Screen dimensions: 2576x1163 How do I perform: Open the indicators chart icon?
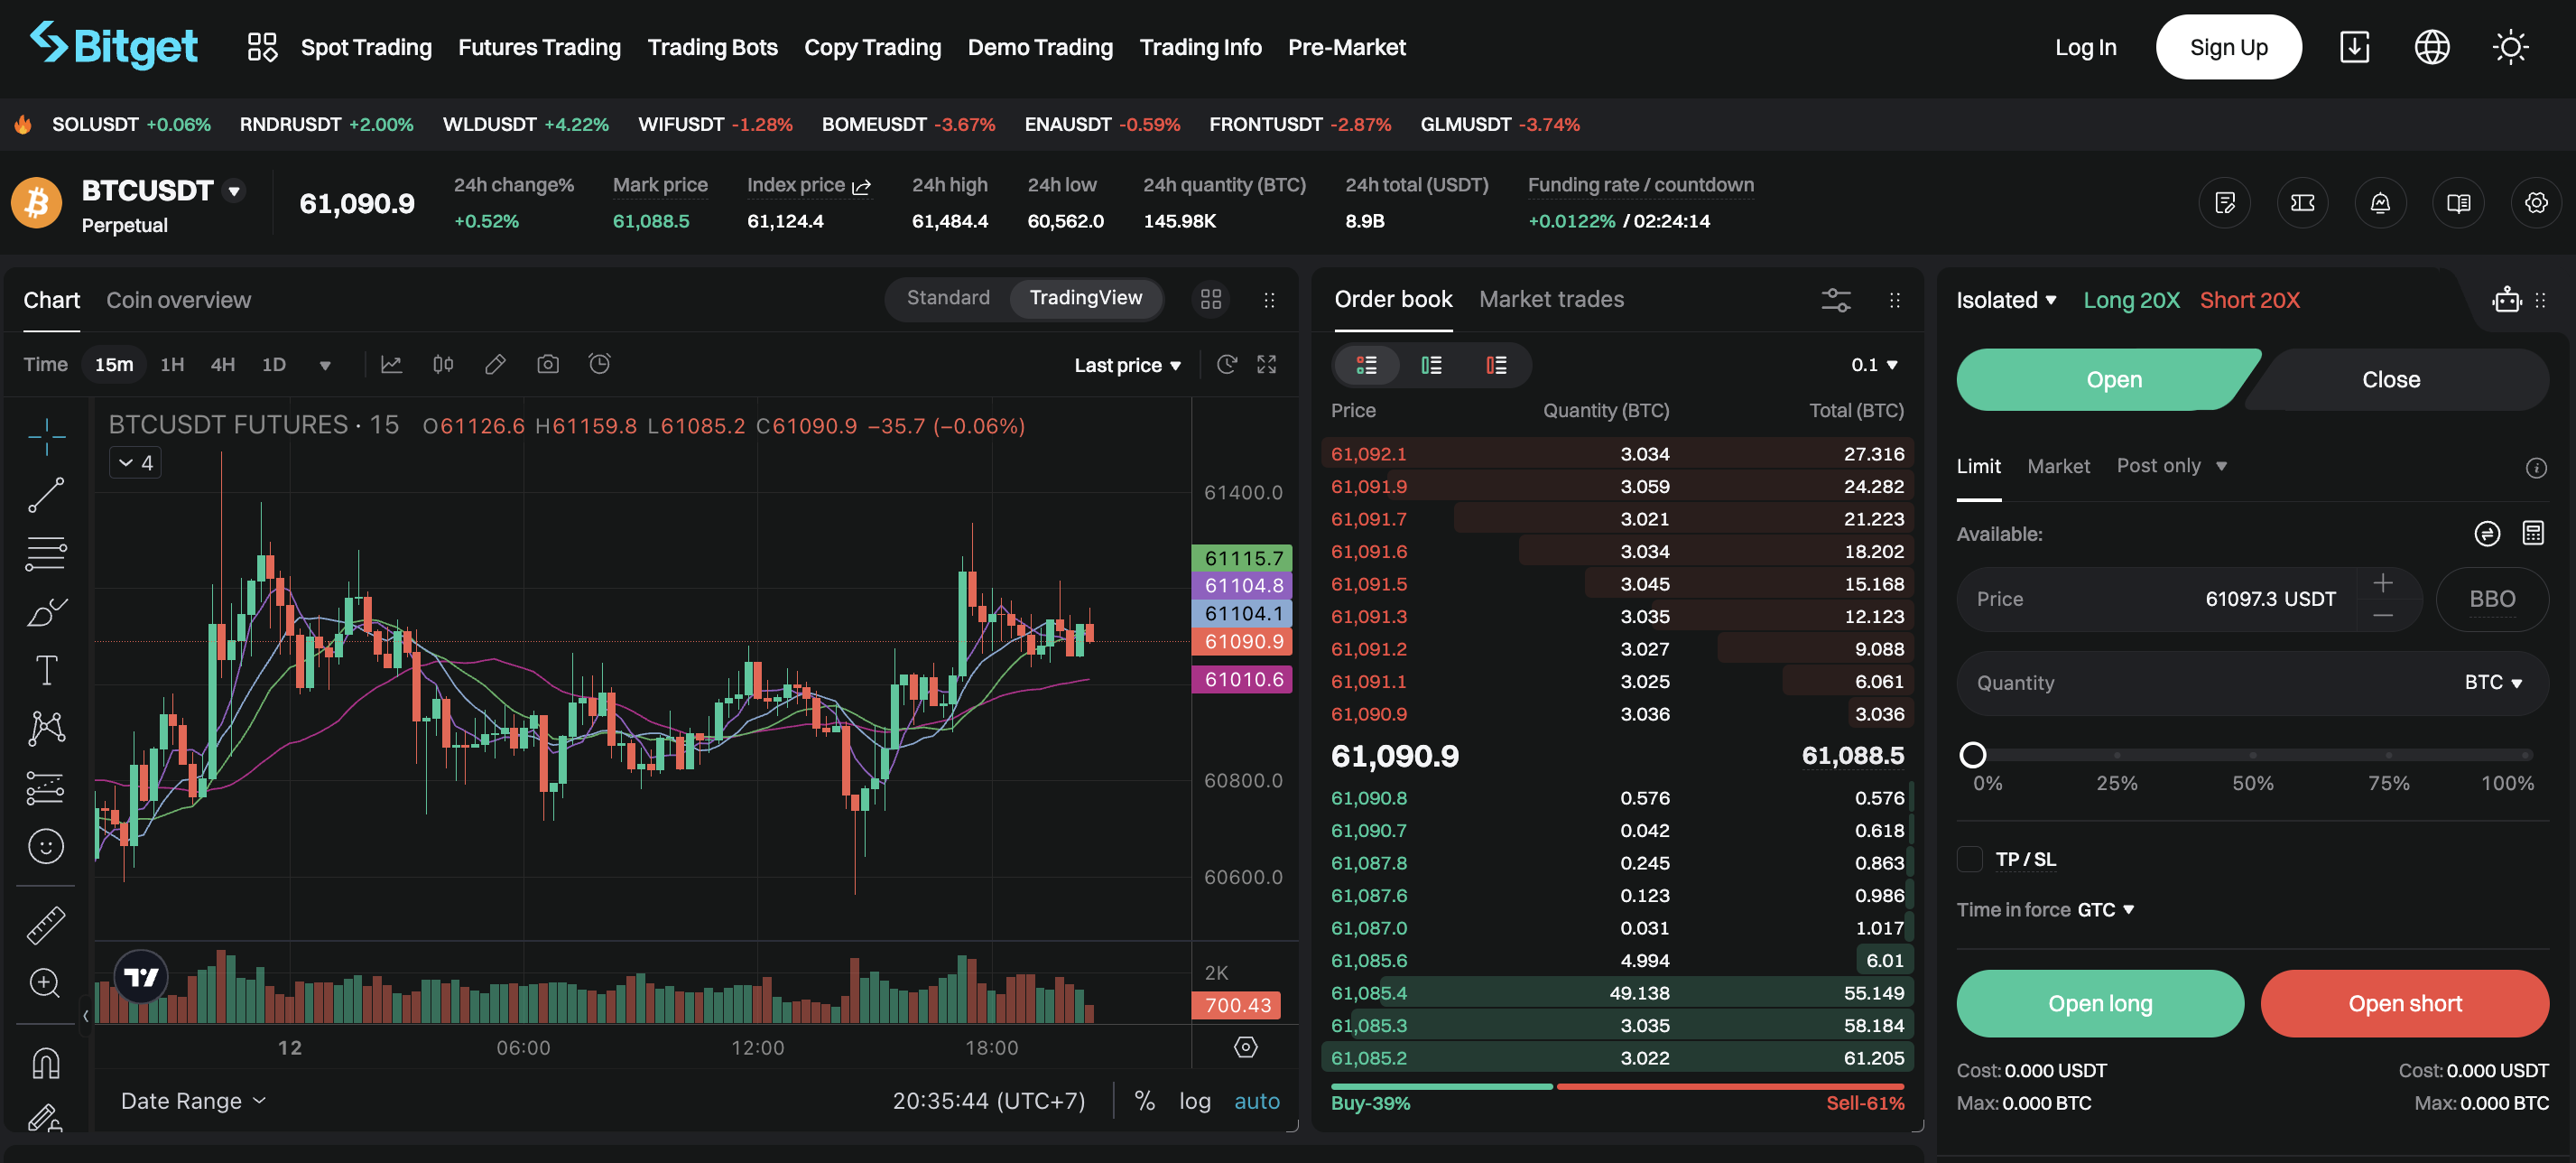click(x=391, y=365)
